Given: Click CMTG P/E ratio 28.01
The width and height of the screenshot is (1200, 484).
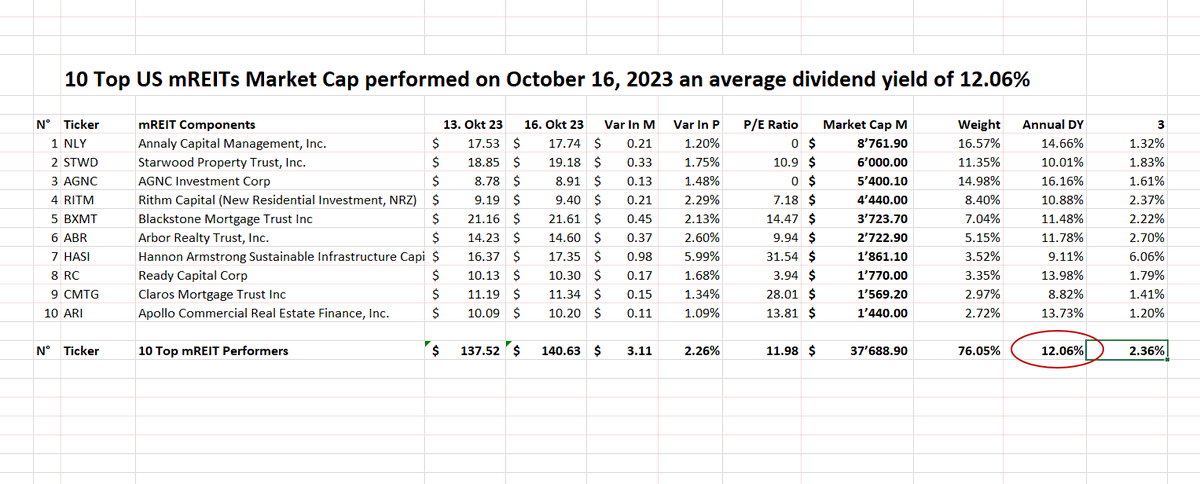Looking at the screenshot, I should pyautogui.click(x=782, y=295).
